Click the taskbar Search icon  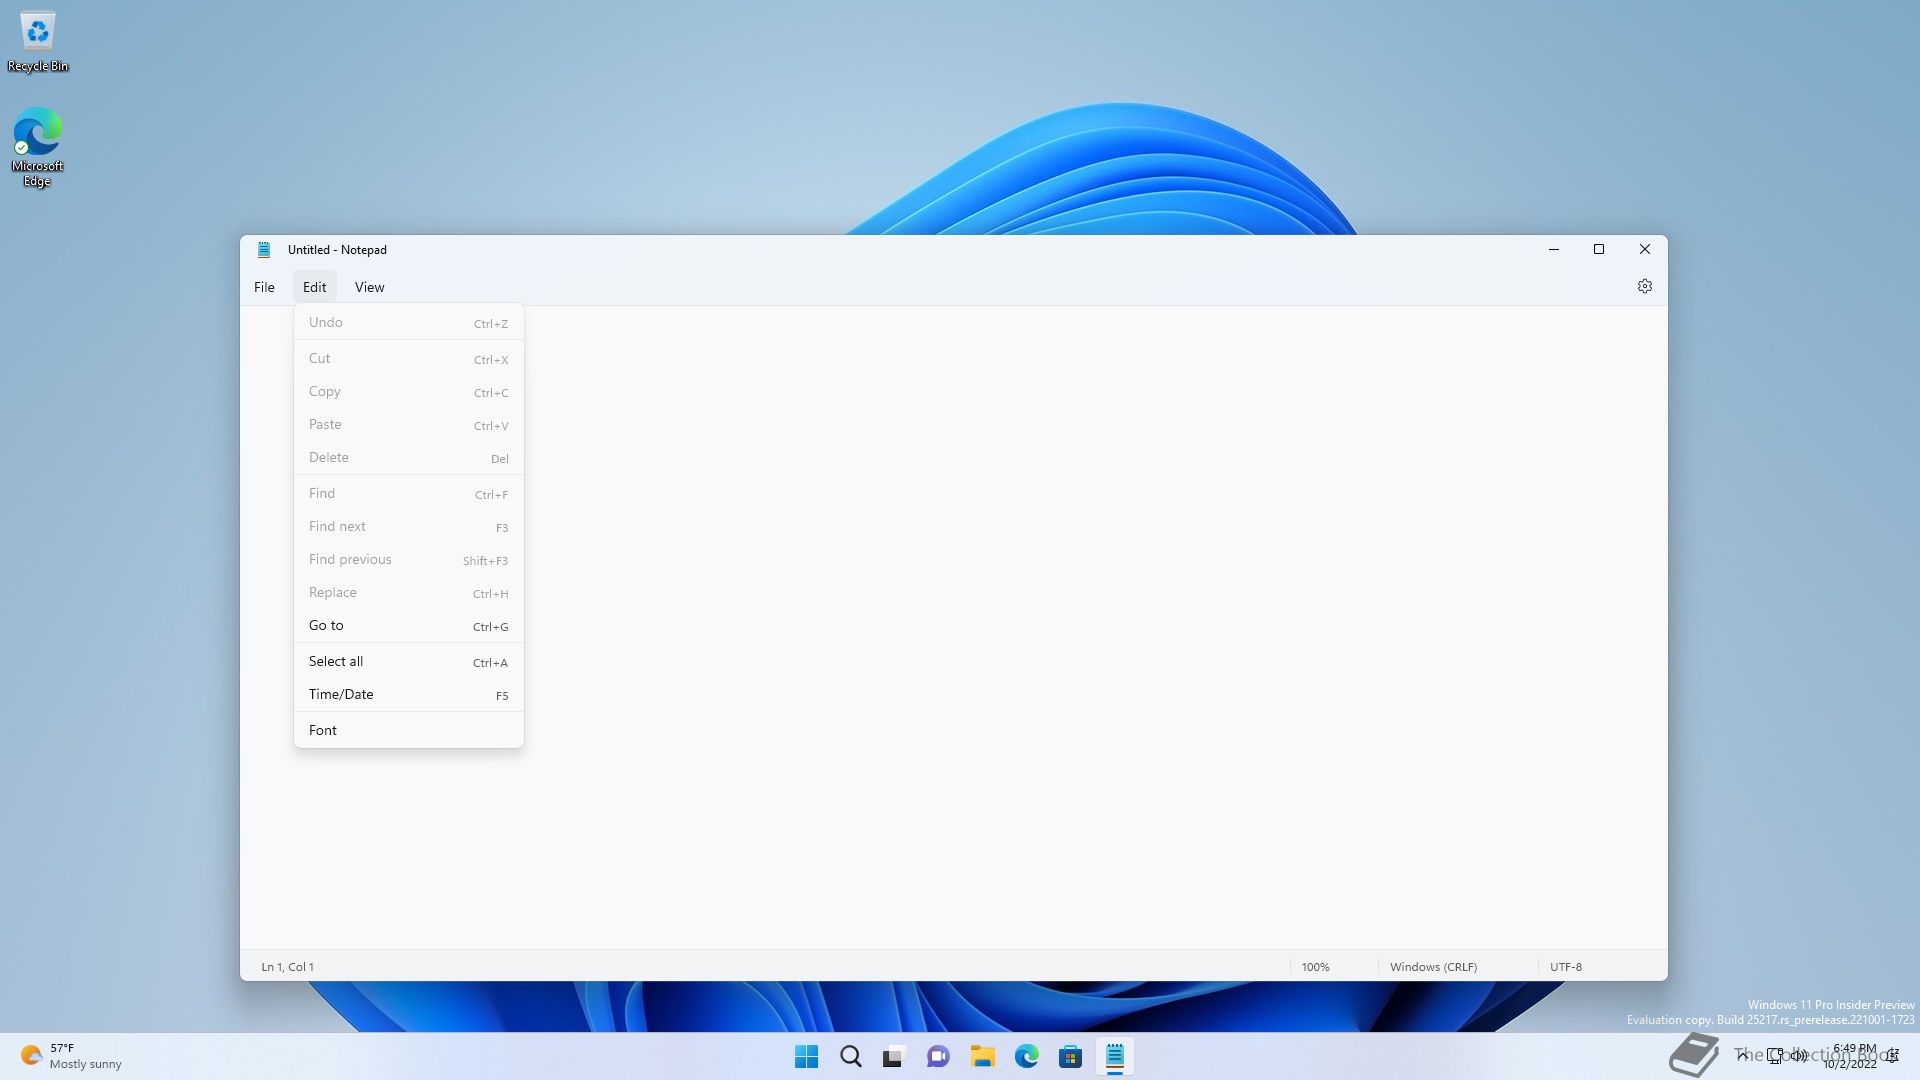850,1057
